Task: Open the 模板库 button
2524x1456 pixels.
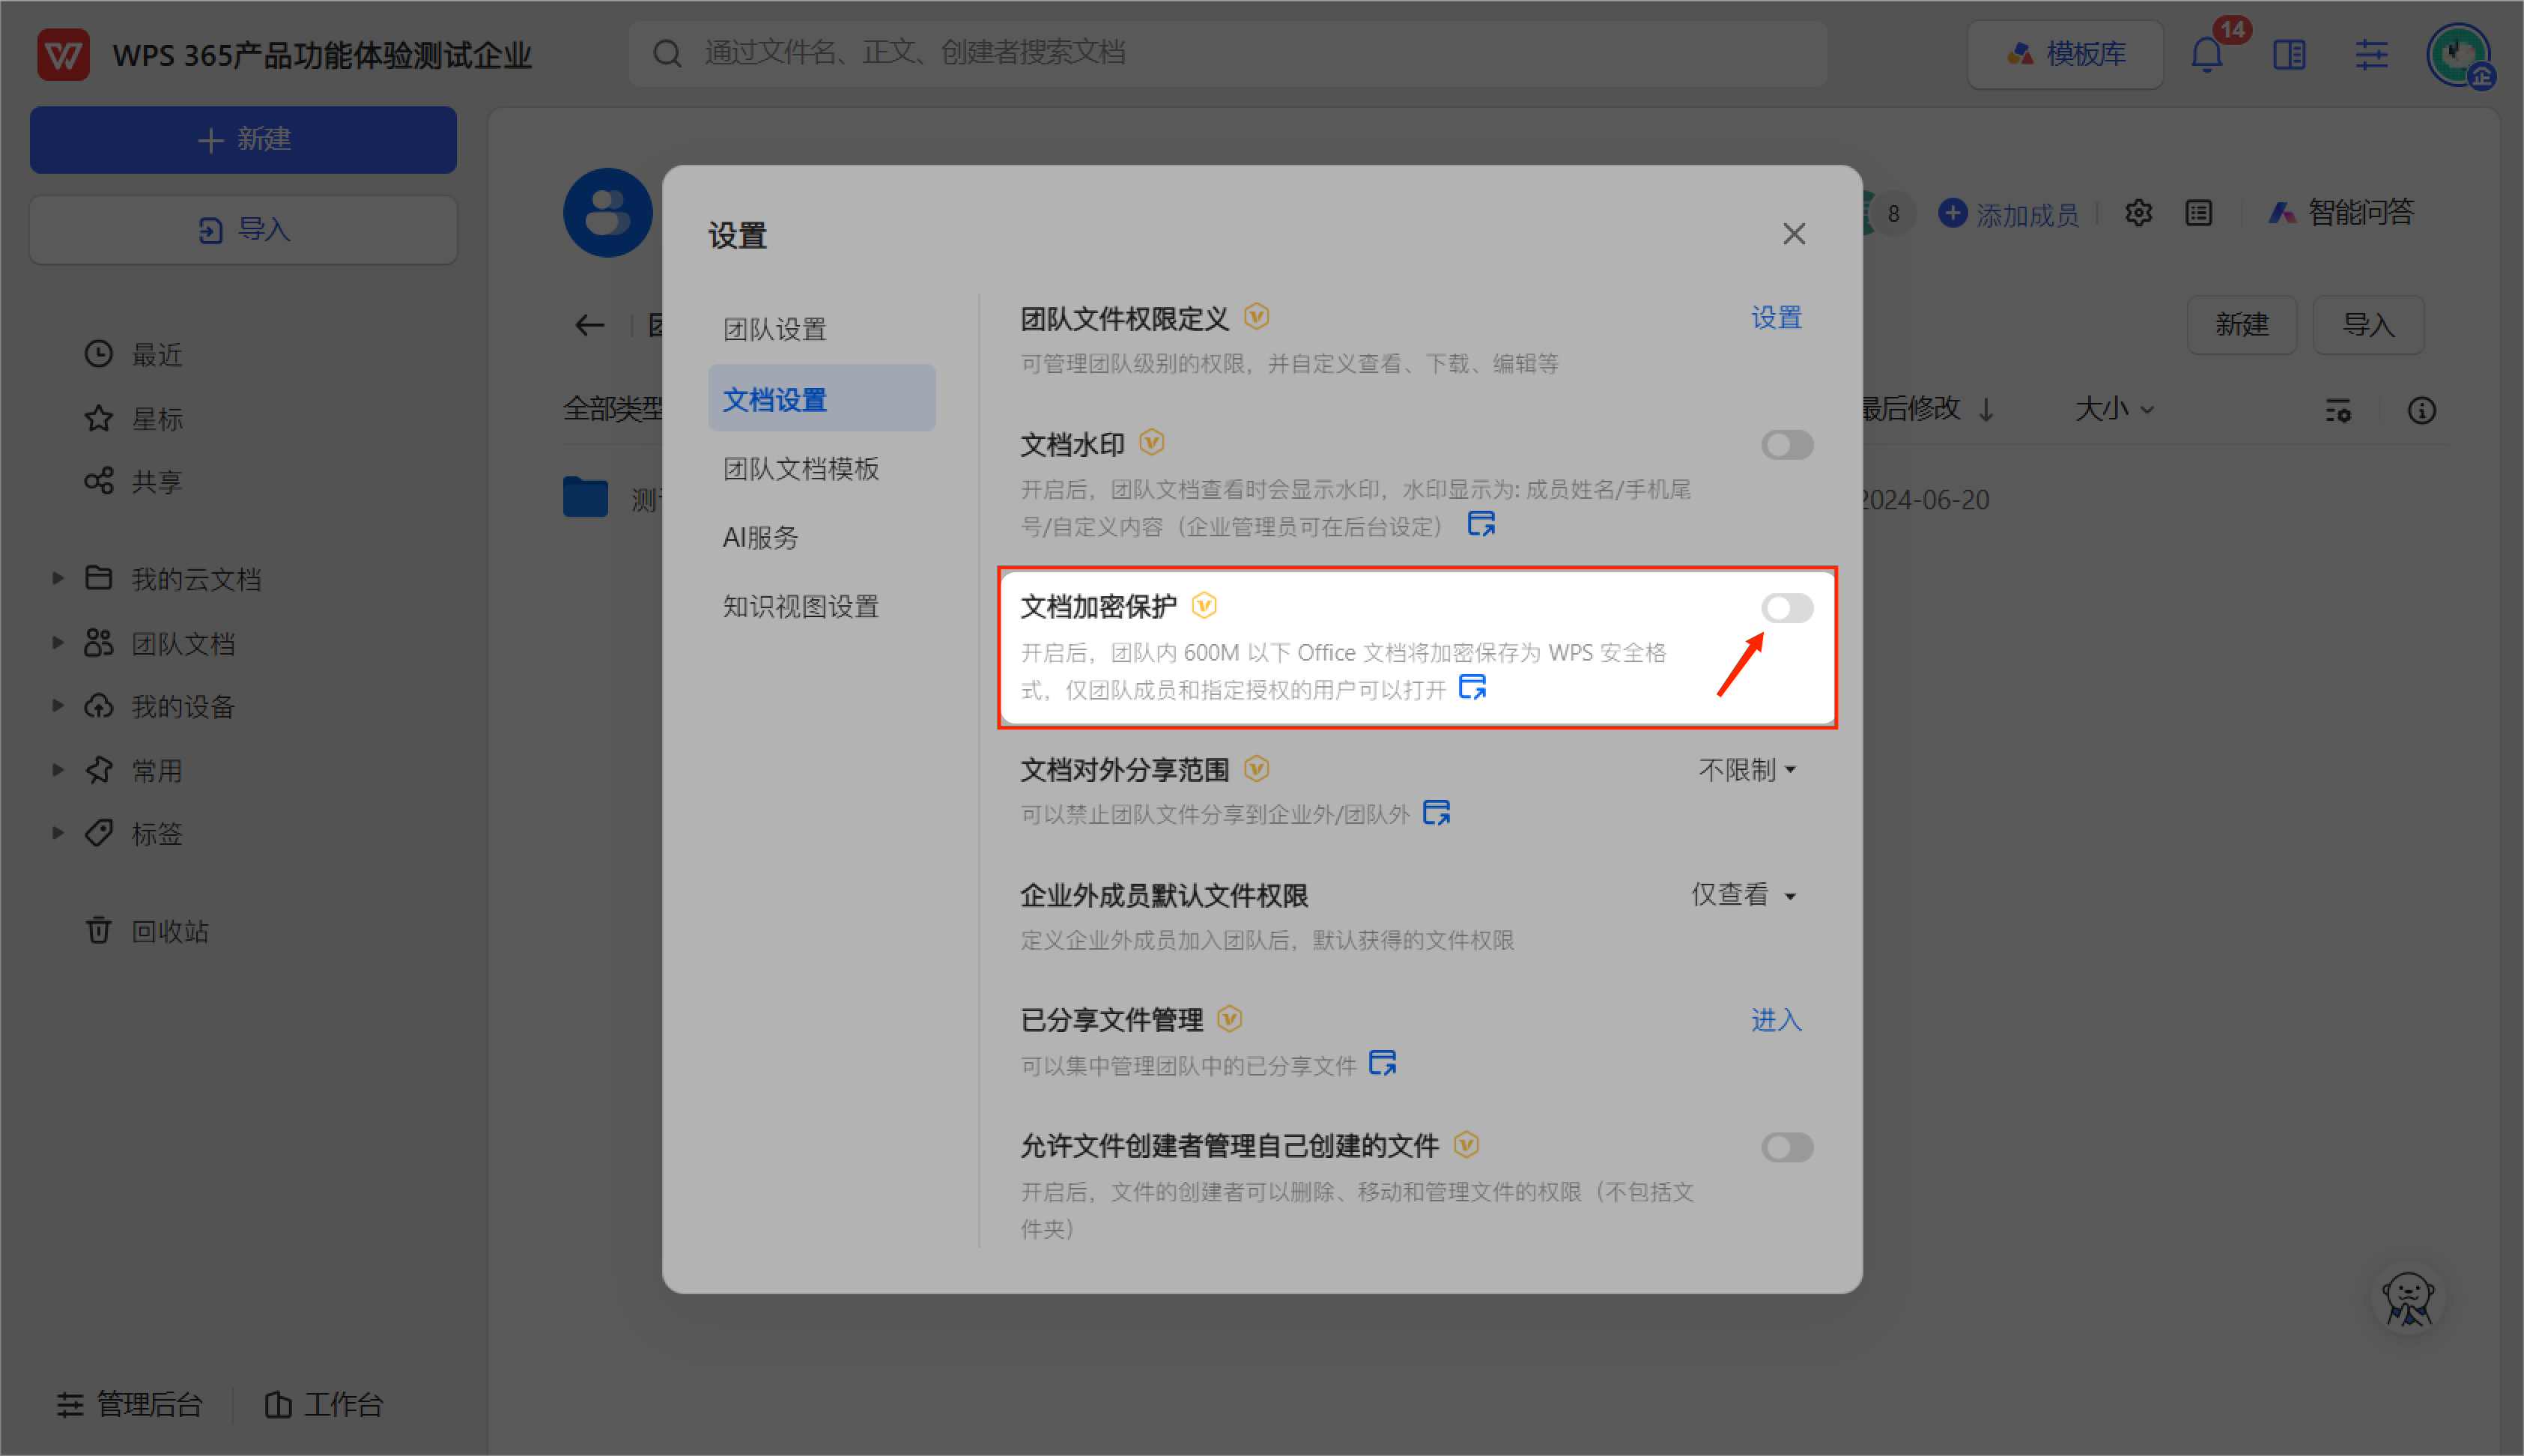Action: tap(2064, 54)
